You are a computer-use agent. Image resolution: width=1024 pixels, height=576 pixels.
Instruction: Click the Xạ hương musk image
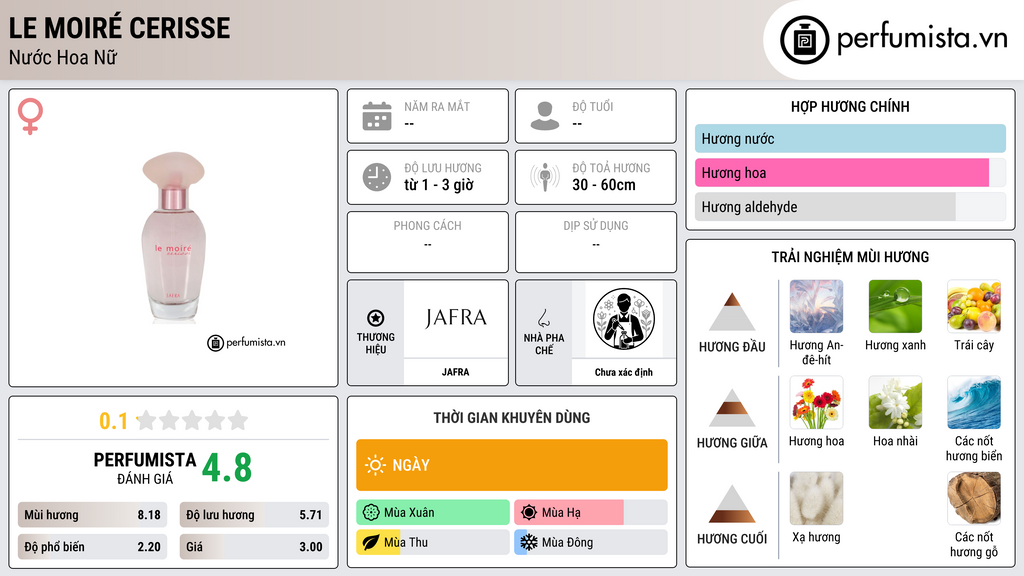point(816,499)
